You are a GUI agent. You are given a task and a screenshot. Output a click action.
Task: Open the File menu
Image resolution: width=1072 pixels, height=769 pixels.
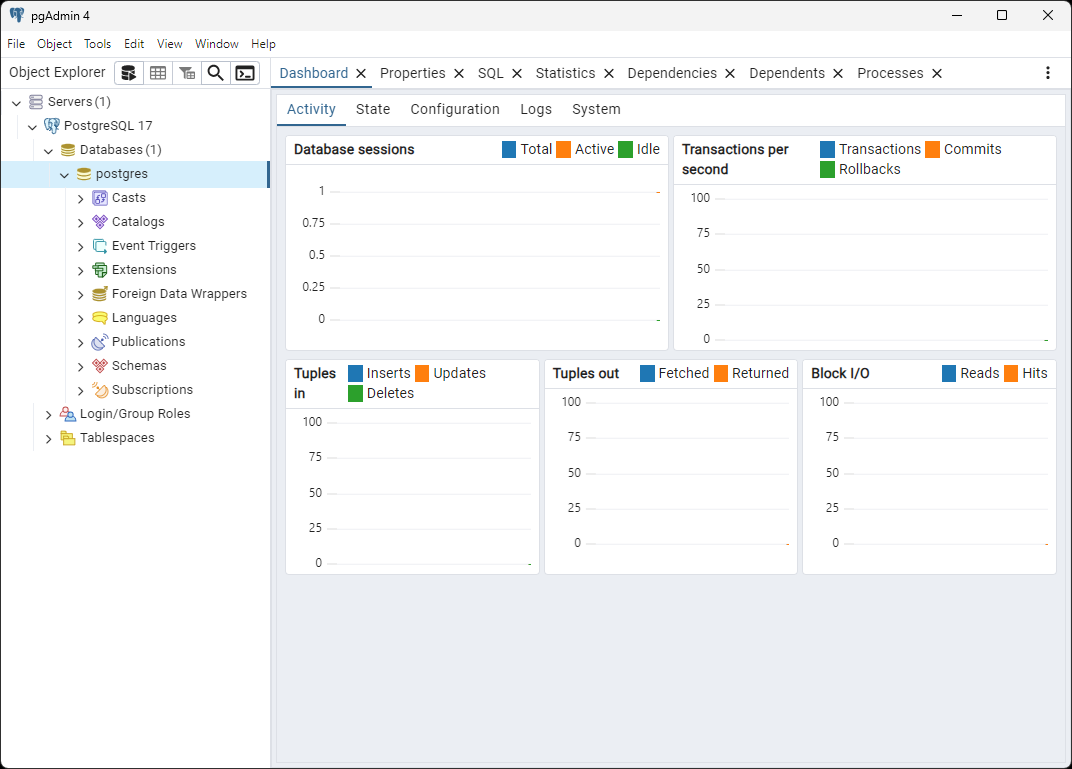pyautogui.click(x=16, y=44)
